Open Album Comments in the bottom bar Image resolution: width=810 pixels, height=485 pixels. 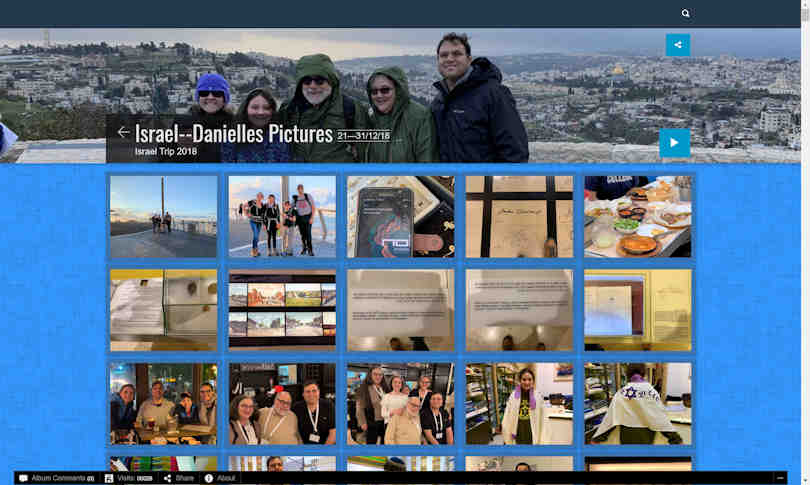[x=57, y=478]
